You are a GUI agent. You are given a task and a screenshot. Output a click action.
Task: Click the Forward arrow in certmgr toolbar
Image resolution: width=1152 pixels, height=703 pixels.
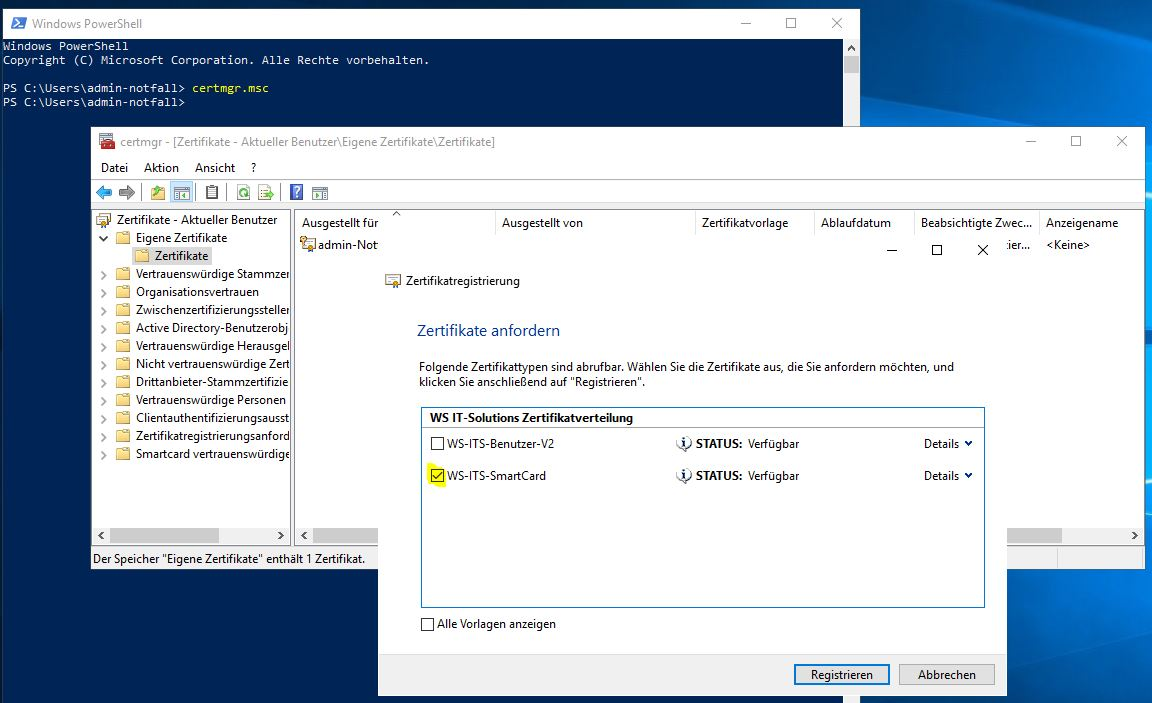(127, 192)
